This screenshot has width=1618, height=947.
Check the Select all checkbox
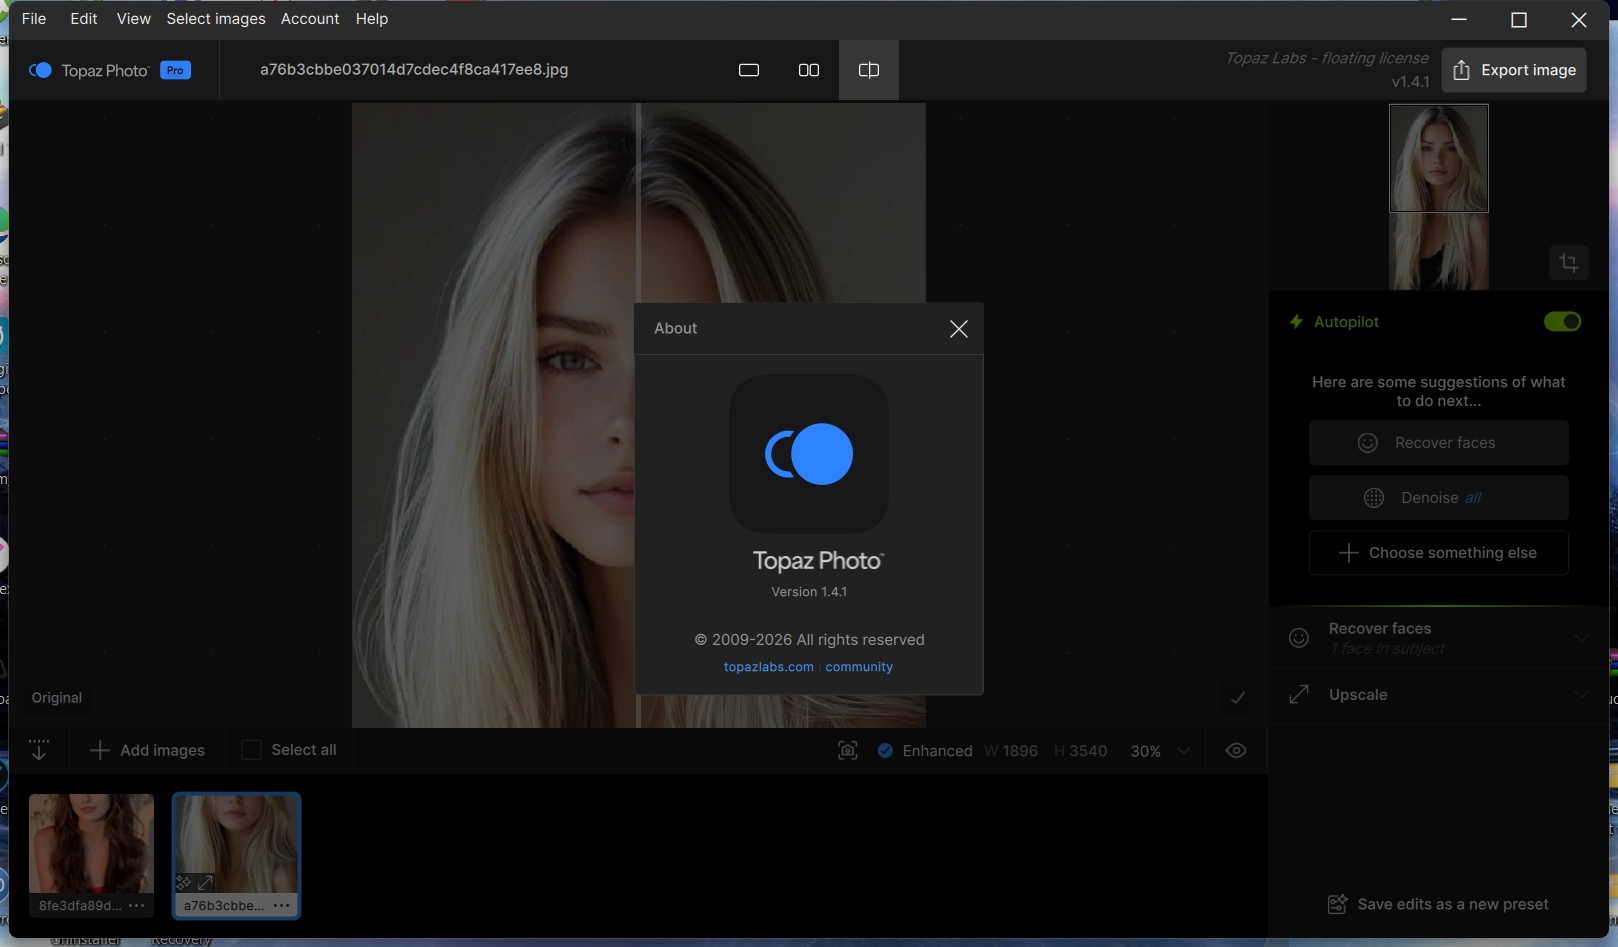252,750
